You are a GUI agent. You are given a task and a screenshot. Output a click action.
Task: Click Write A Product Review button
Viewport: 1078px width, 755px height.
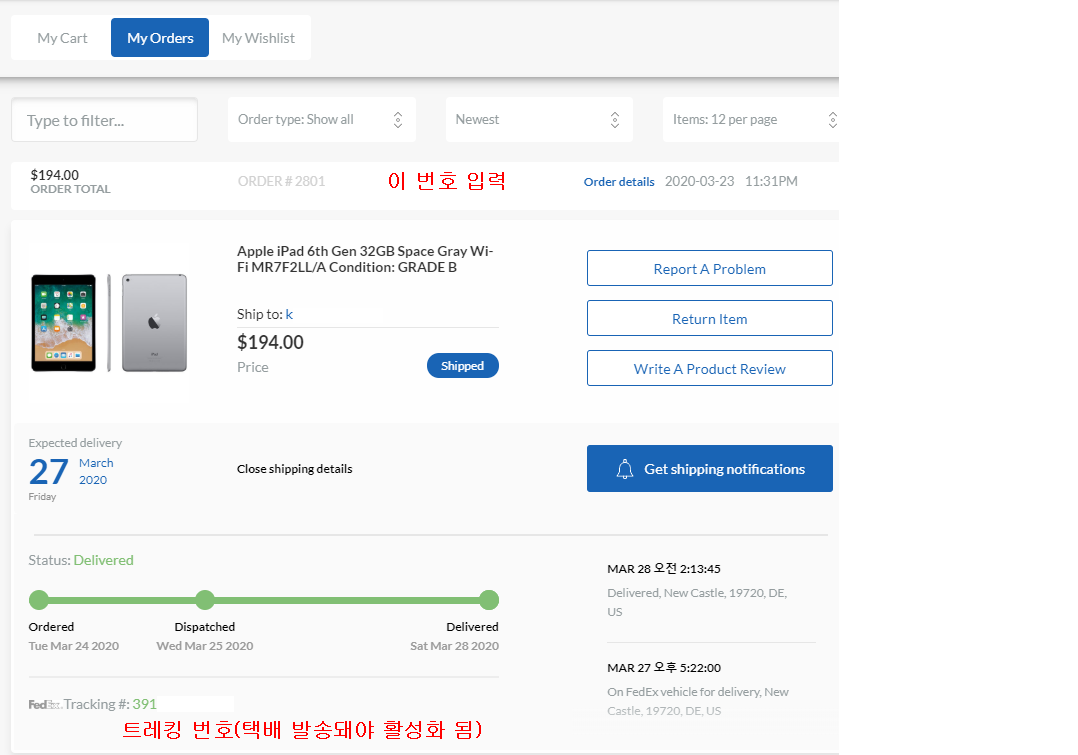[x=710, y=369]
